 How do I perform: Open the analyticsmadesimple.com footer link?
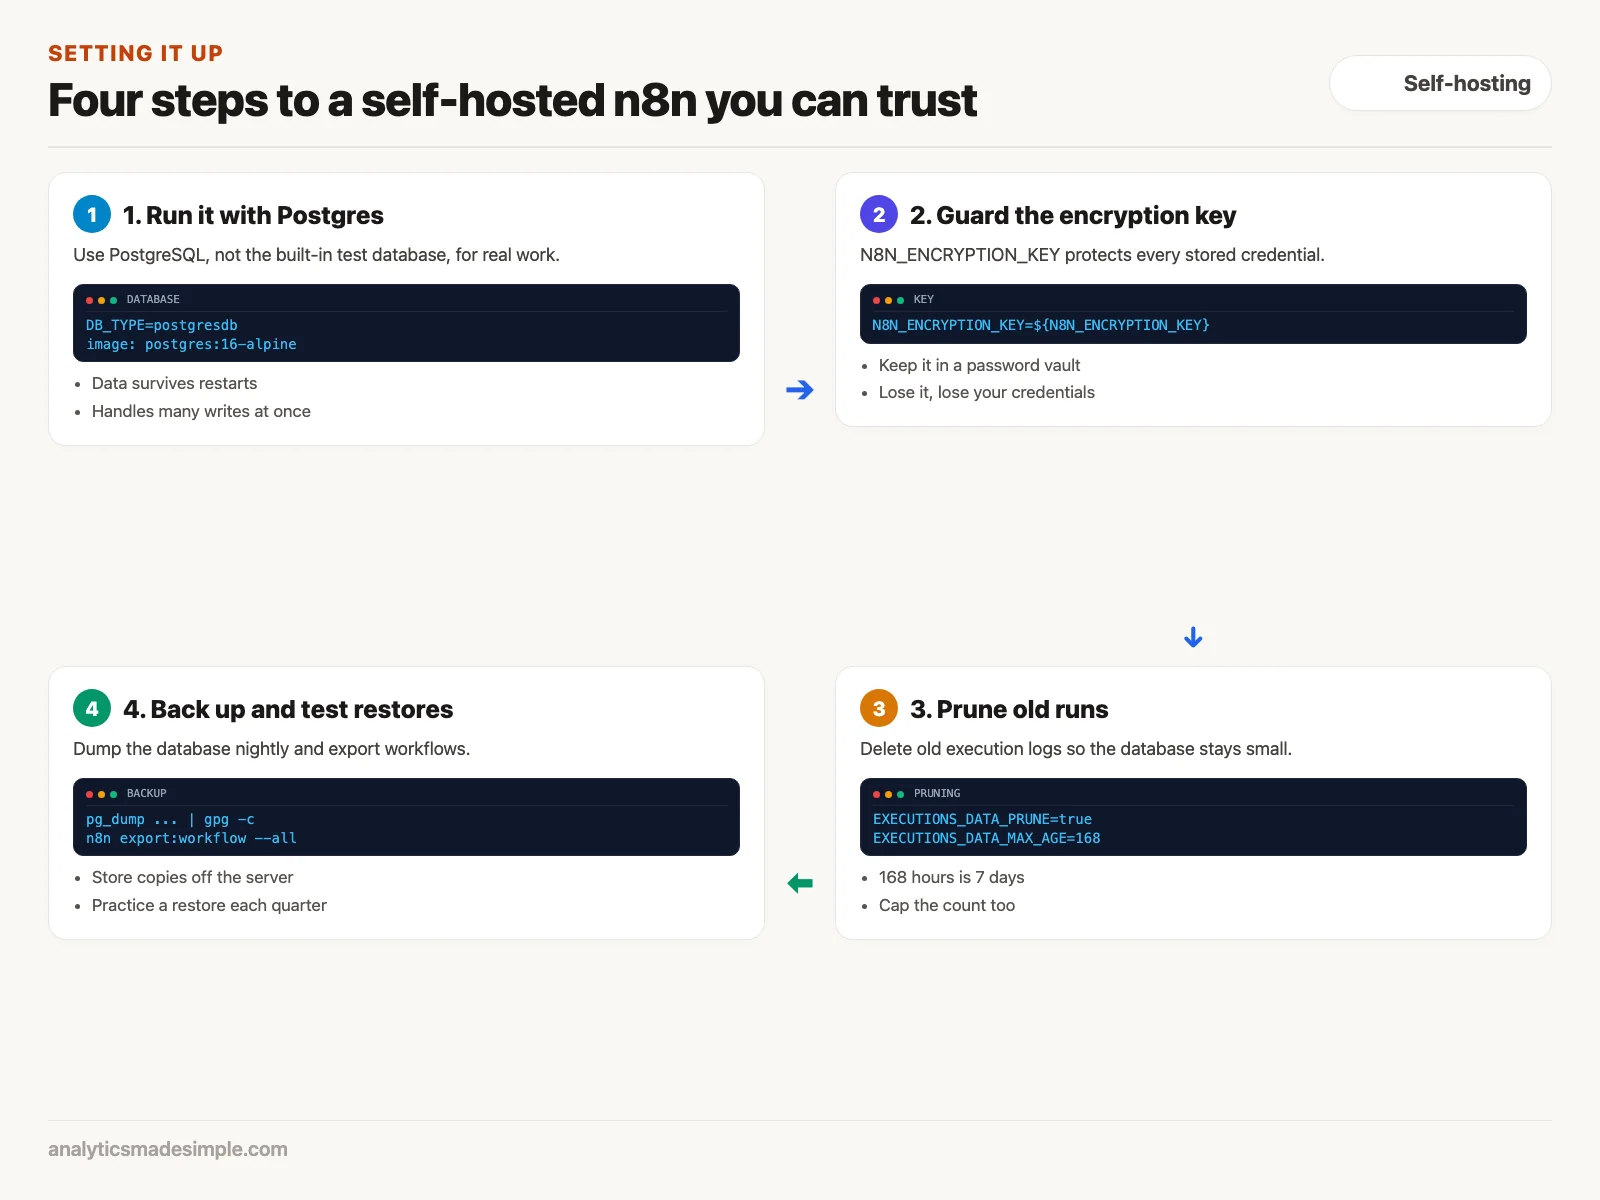pyautogui.click(x=168, y=1149)
